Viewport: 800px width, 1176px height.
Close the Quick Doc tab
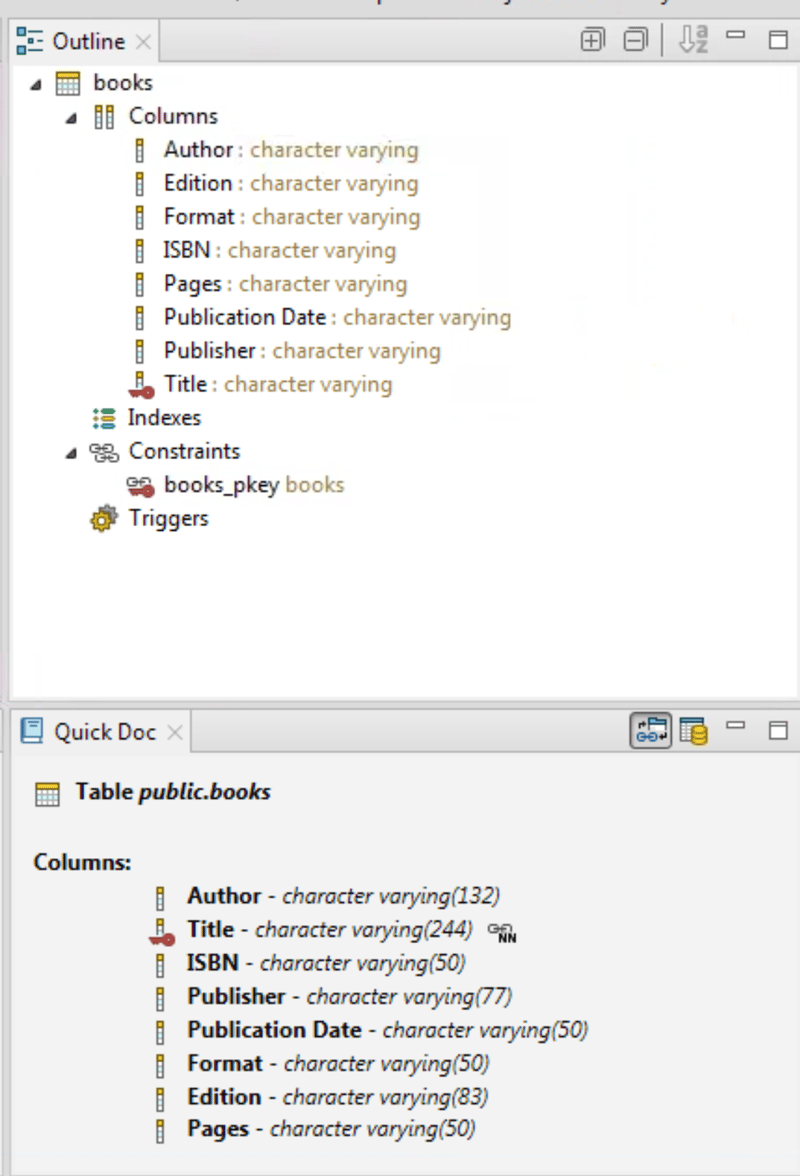(175, 732)
